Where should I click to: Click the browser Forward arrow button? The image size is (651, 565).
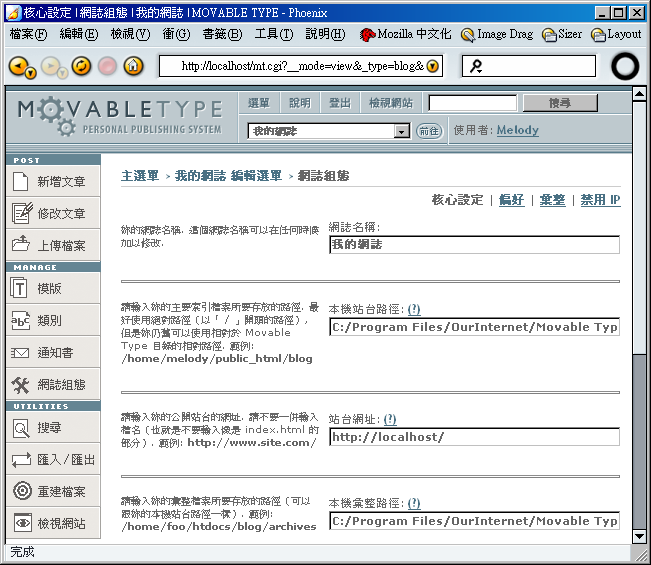(x=49, y=66)
